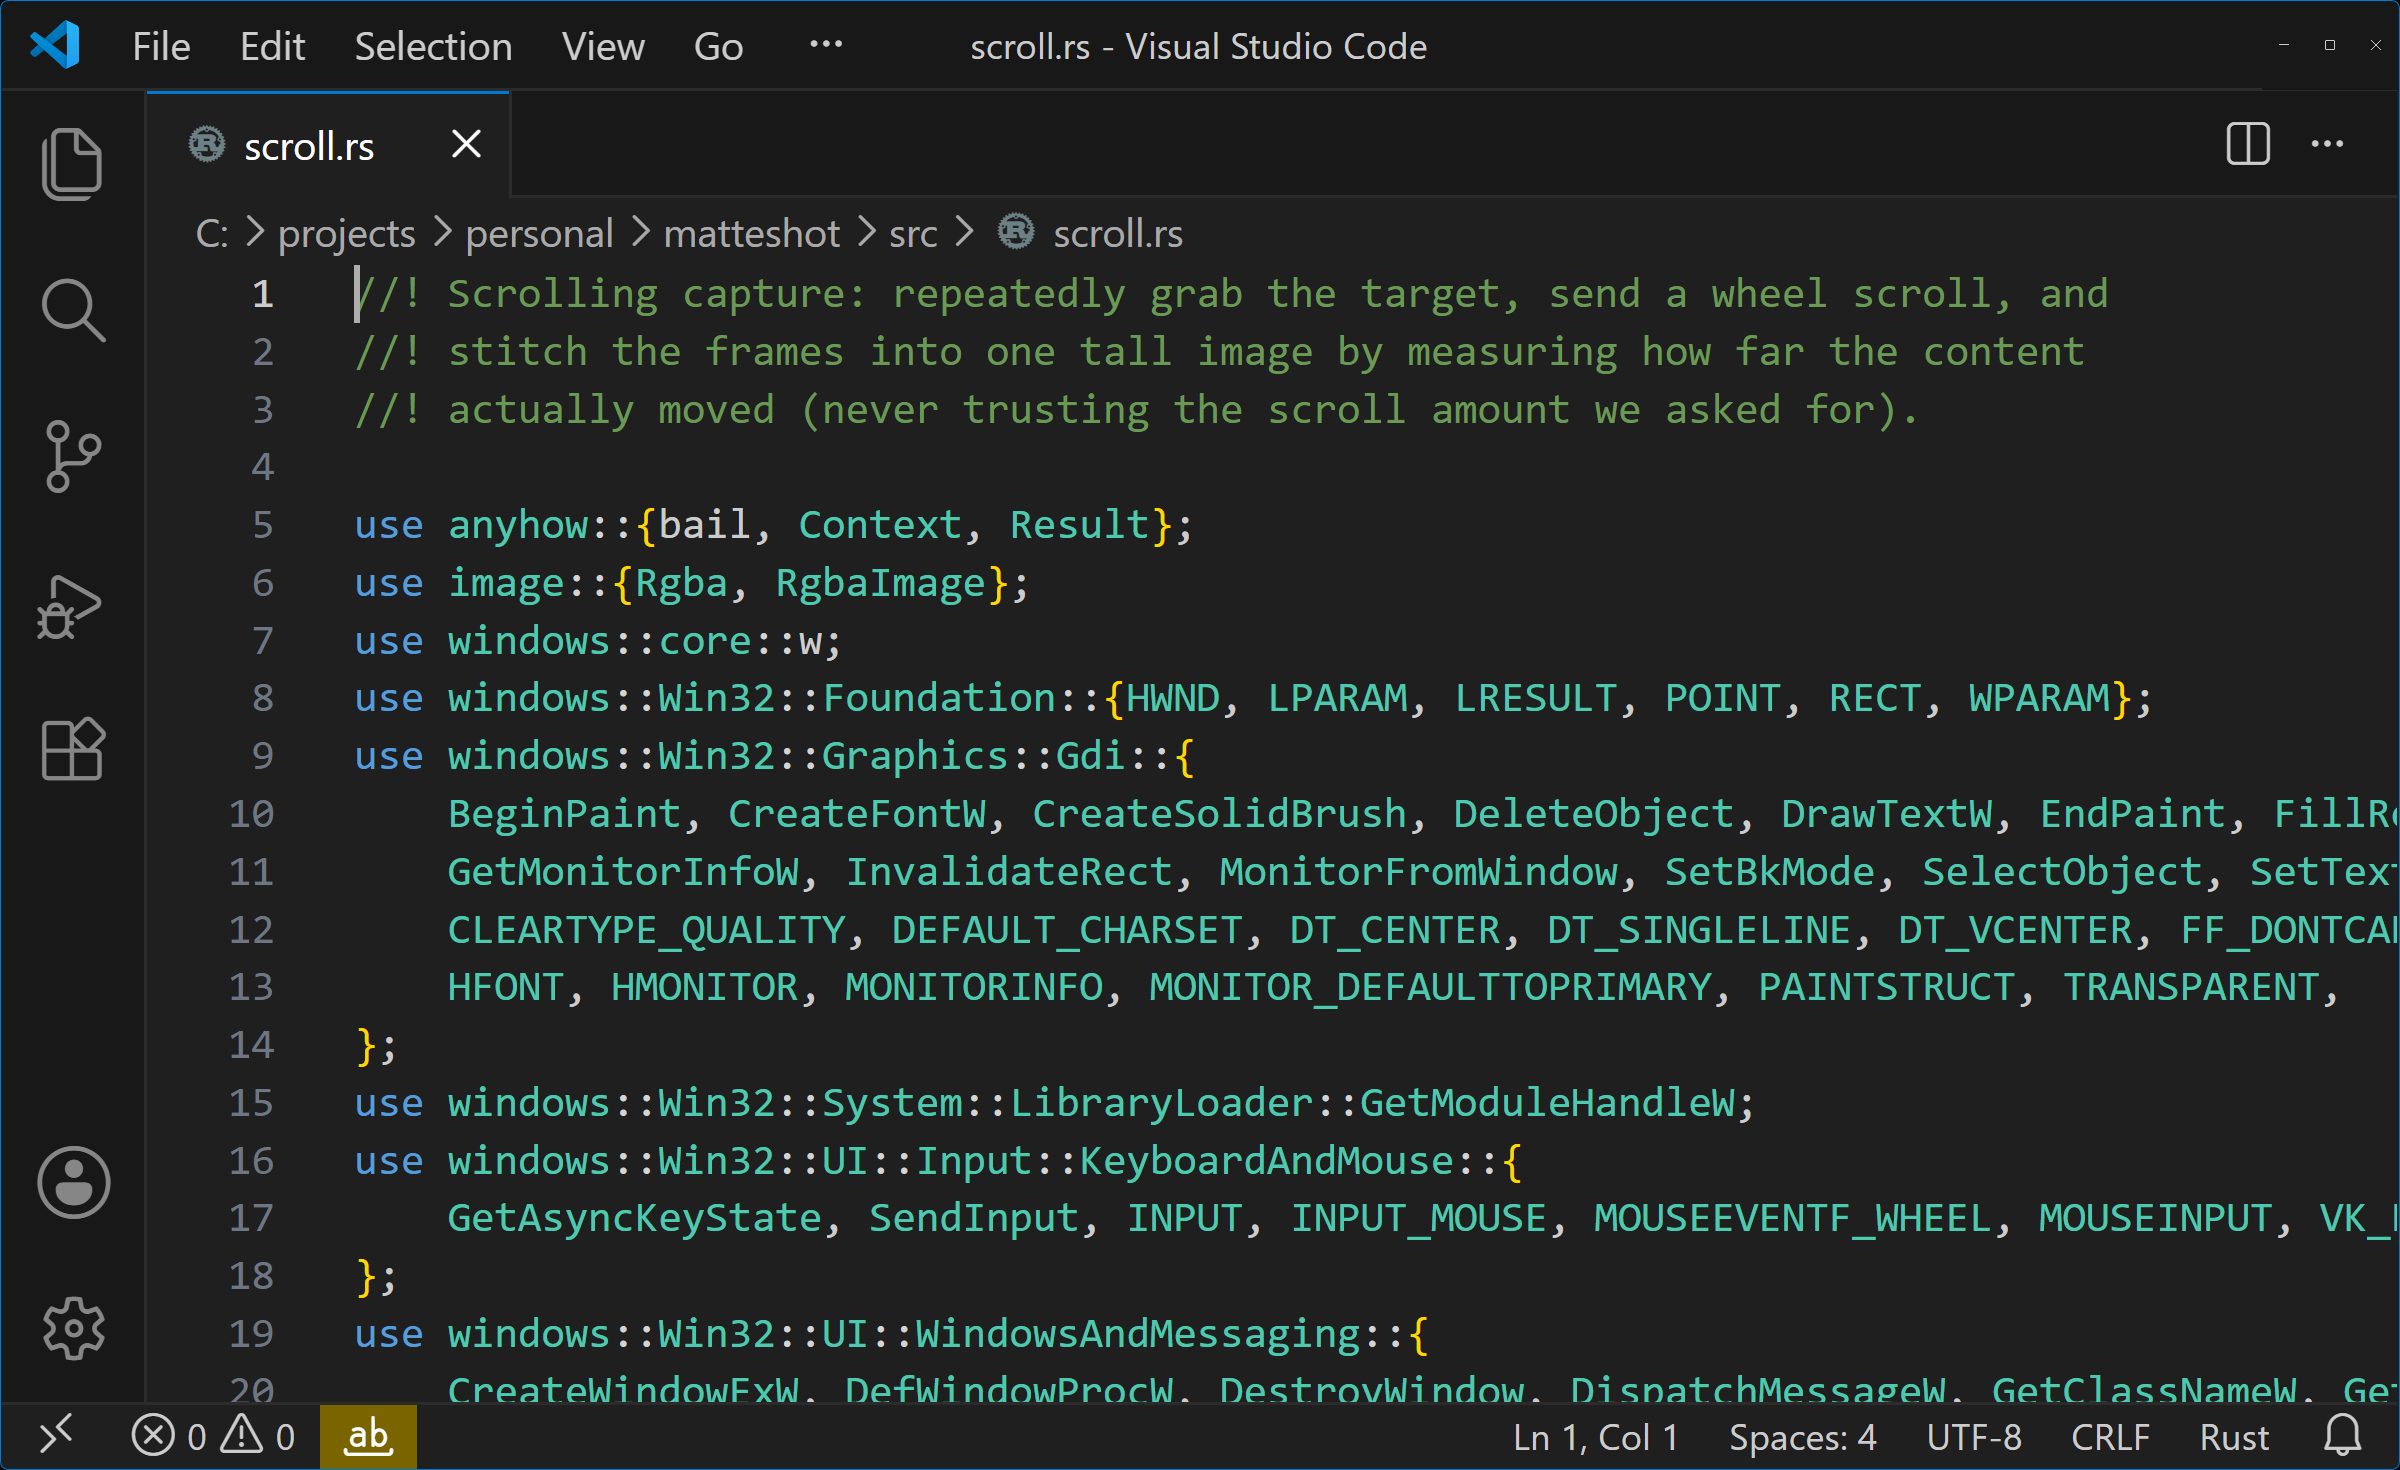The width and height of the screenshot is (2400, 1470).
Task: Open the Search view in activity bar
Action: click(x=72, y=310)
